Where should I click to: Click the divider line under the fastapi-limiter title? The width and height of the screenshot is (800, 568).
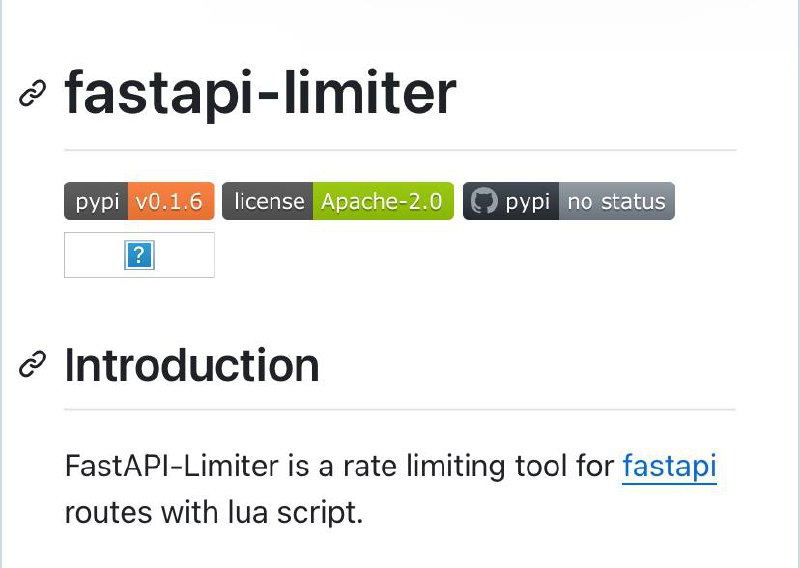point(400,150)
